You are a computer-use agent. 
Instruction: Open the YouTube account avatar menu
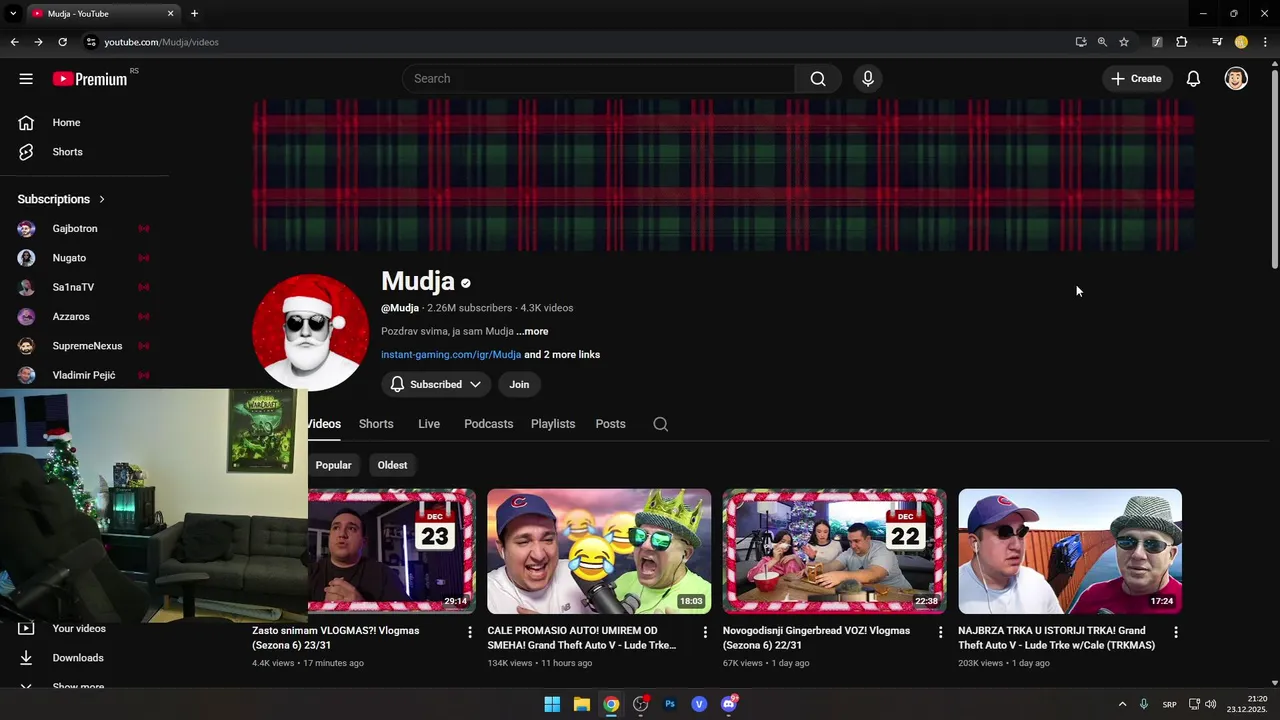(1236, 79)
